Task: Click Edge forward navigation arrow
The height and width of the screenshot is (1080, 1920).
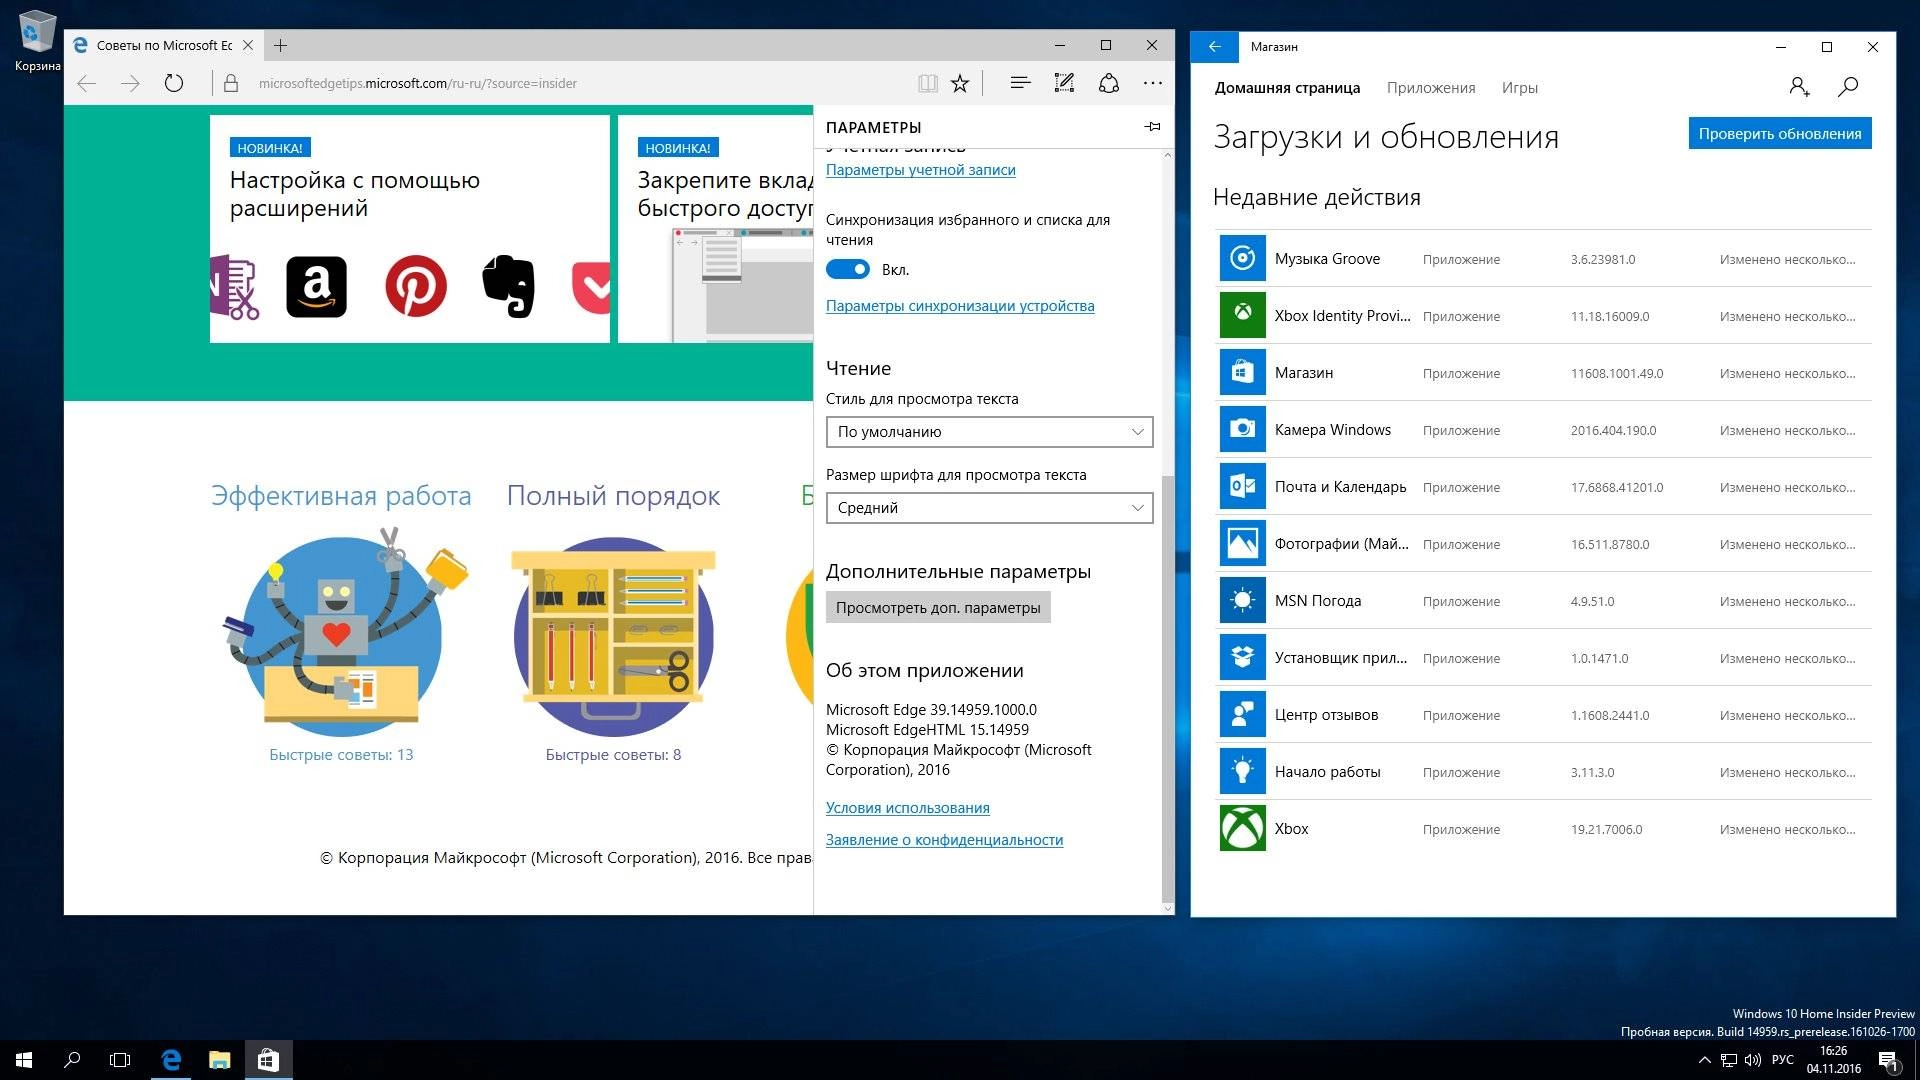Action: click(x=130, y=84)
